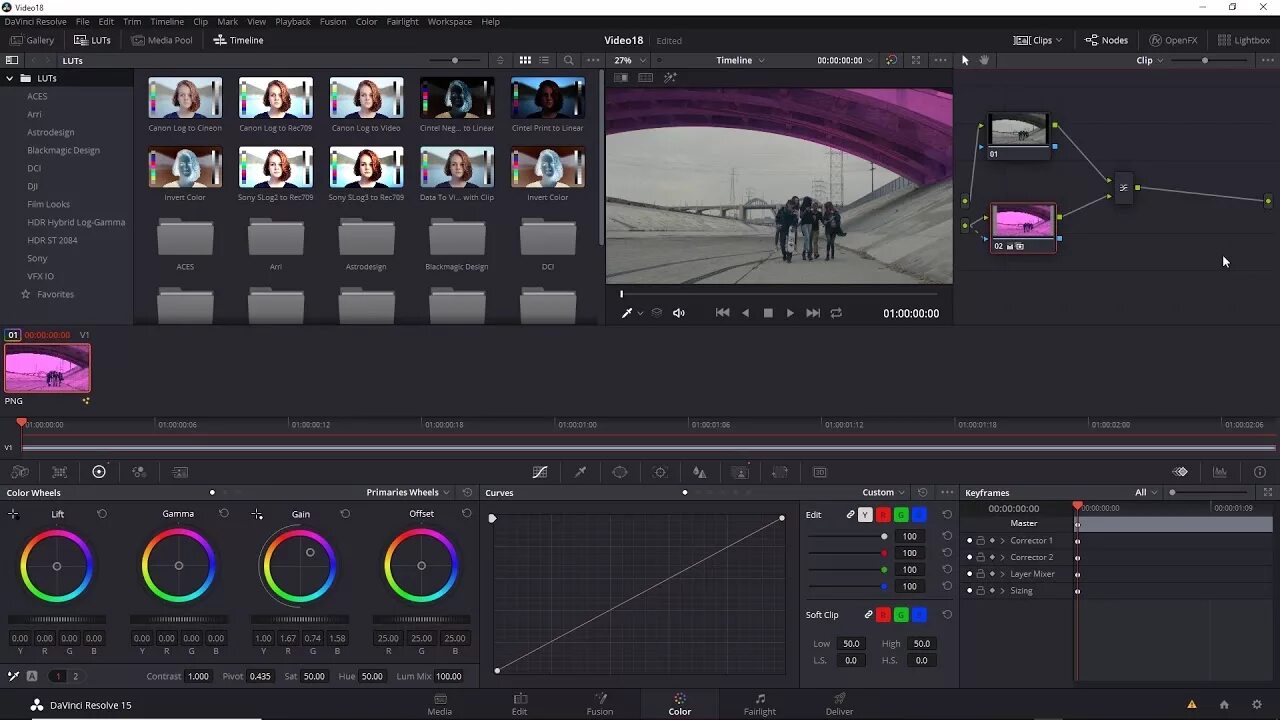Open the Custom curves dropdown

884,492
